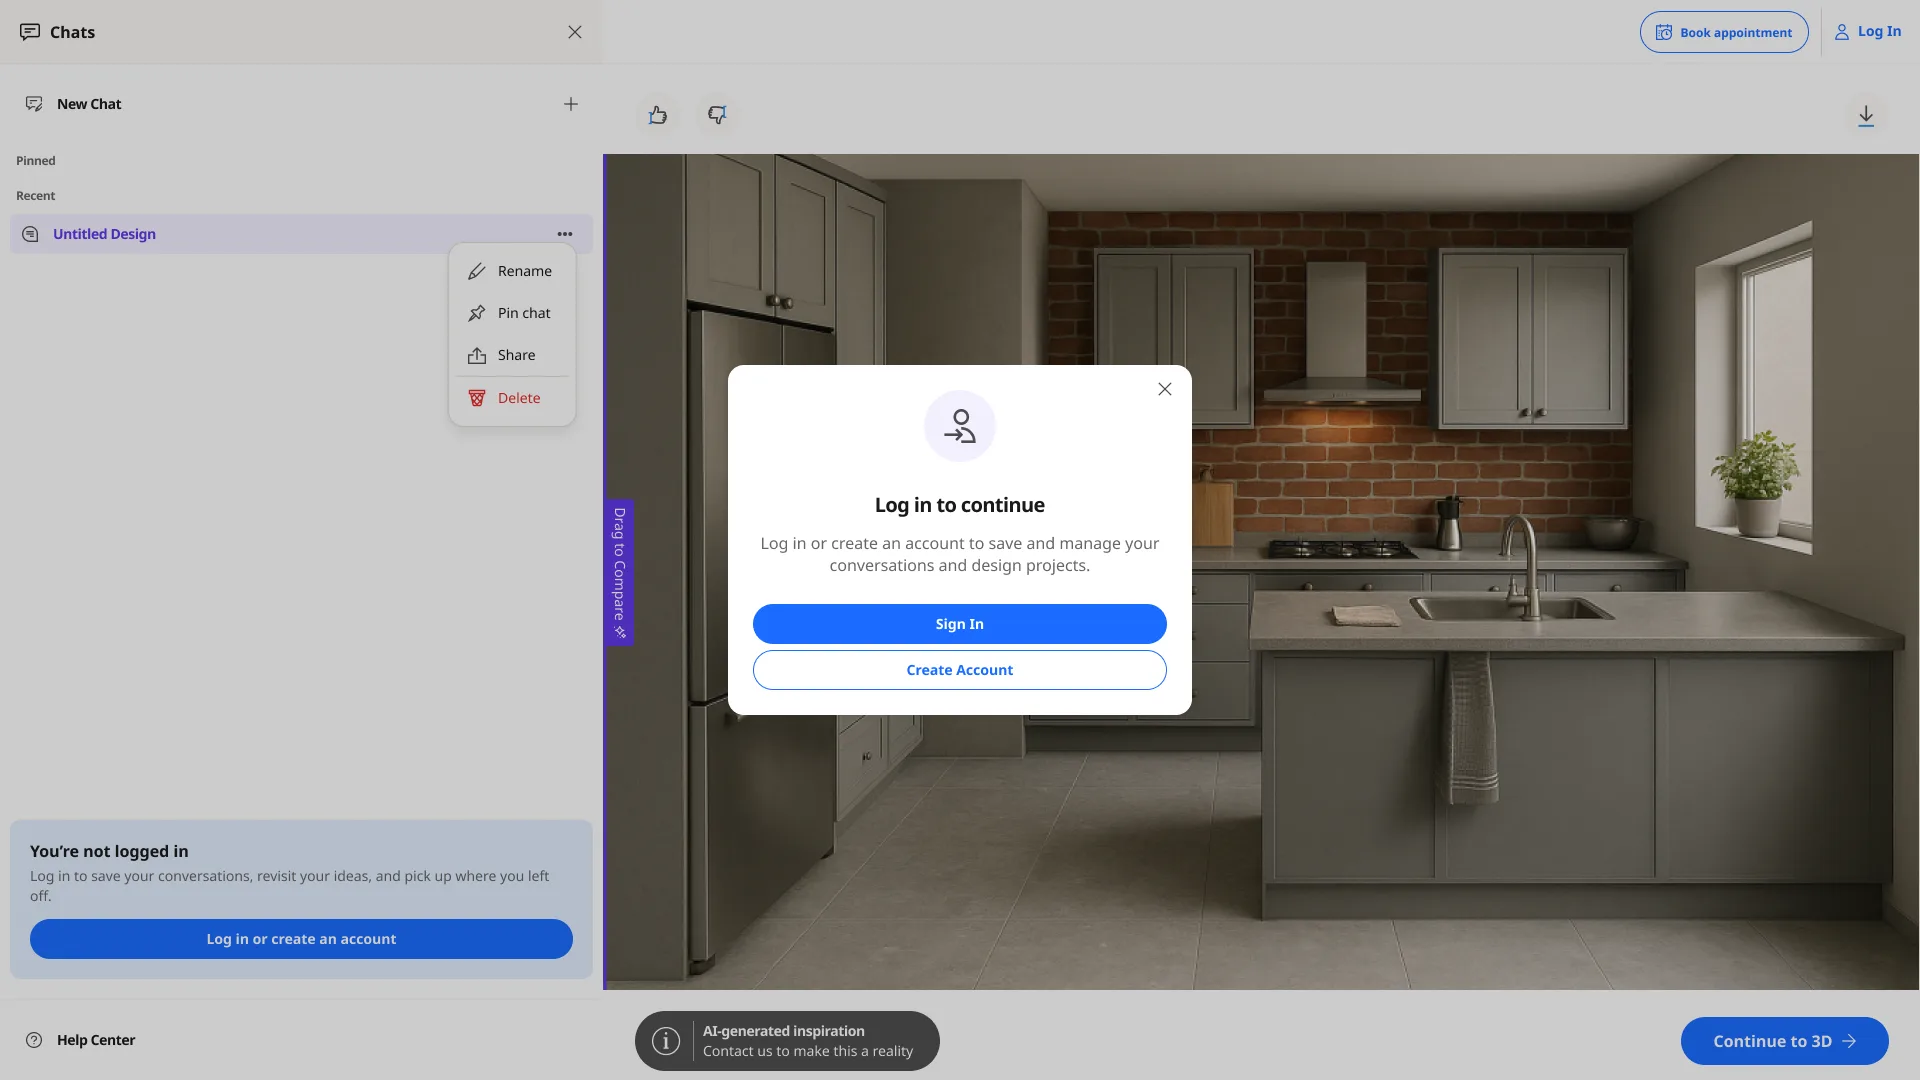Click the AI-generated inspiration info icon
The width and height of the screenshot is (1920, 1080).
[x=666, y=1041]
